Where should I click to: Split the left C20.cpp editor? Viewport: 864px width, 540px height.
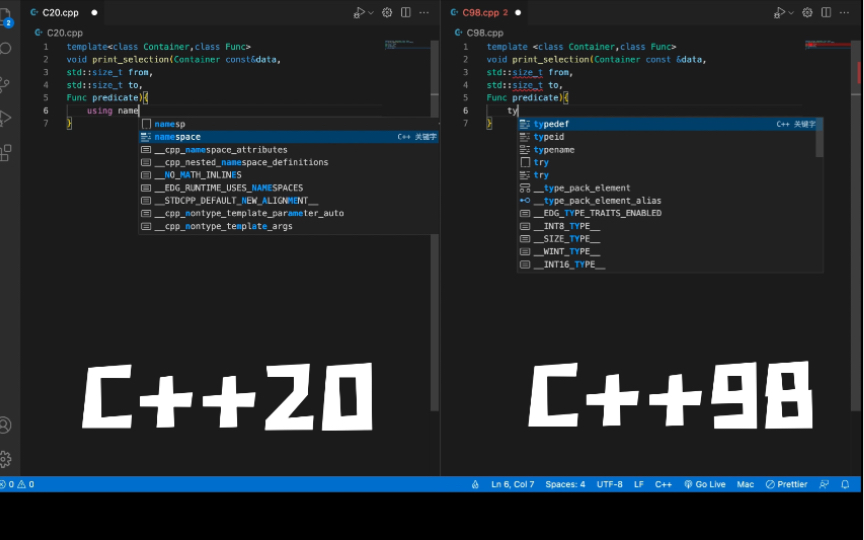(x=405, y=13)
